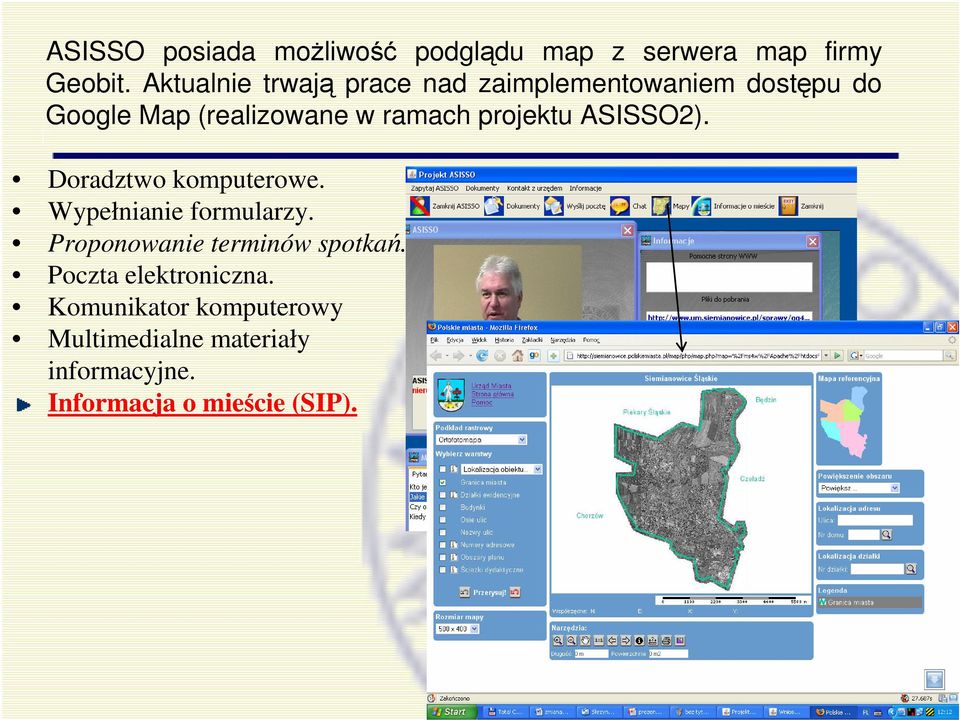Screen dimensions: 960x720
Task: Click the Strona główna link
Action: [x=492, y=394]
